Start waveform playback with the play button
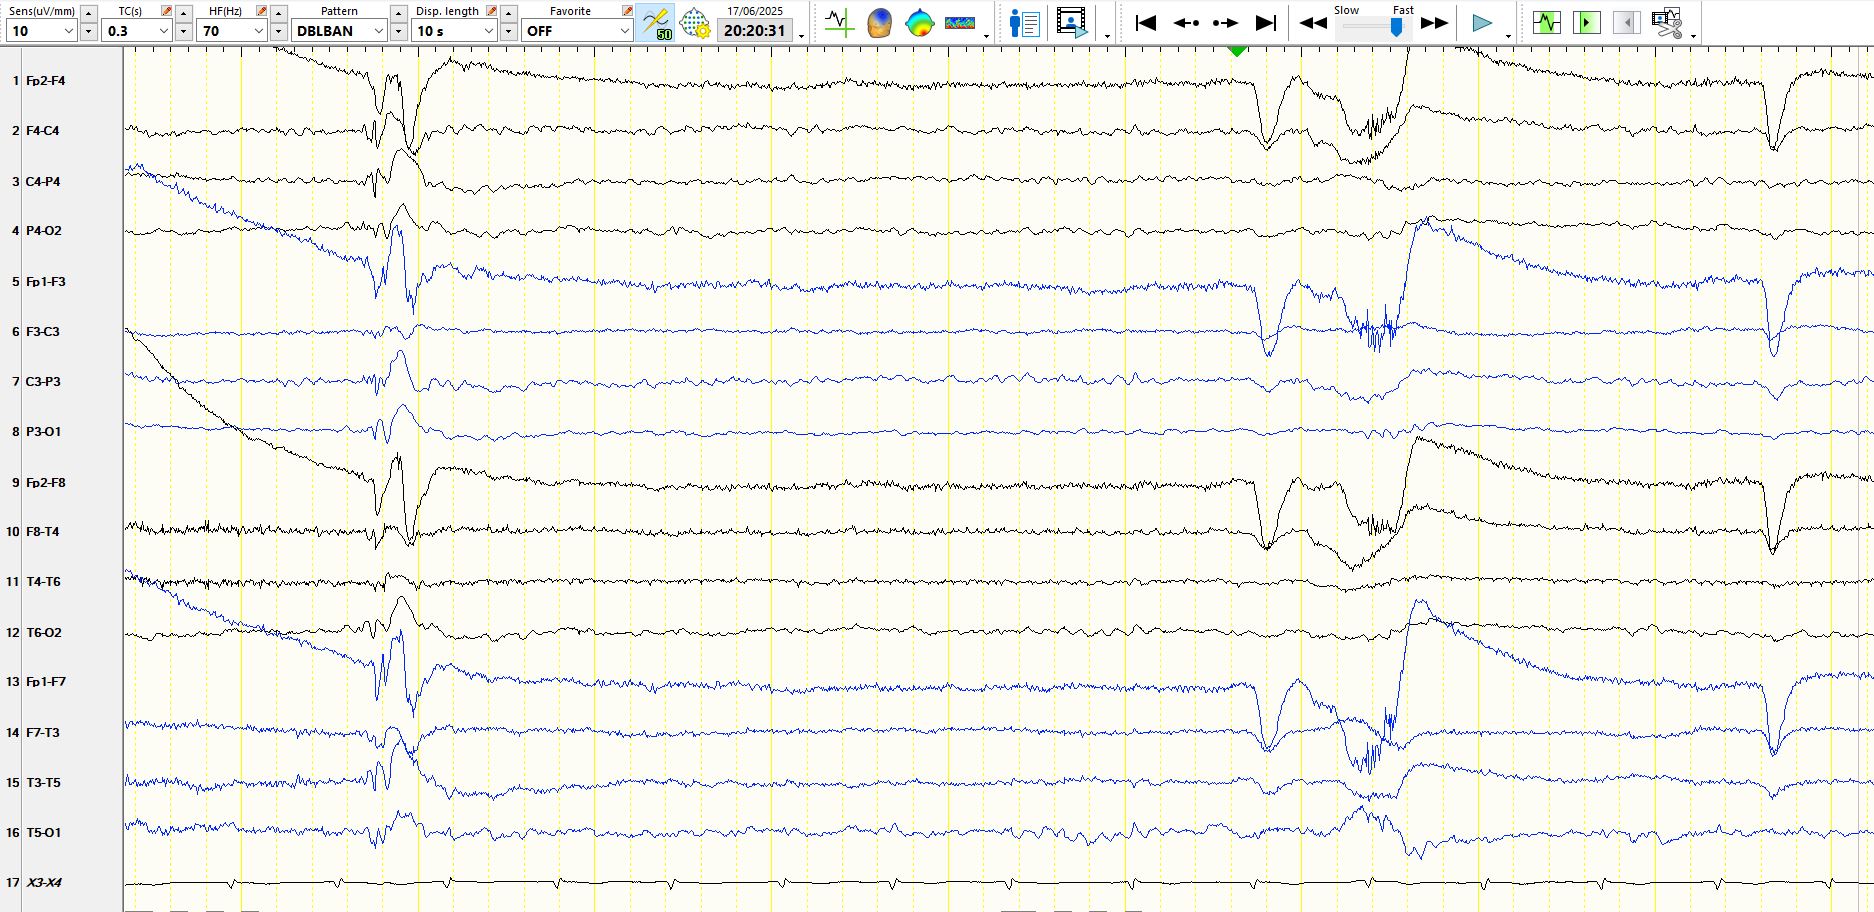 (x=1482, y=22)
